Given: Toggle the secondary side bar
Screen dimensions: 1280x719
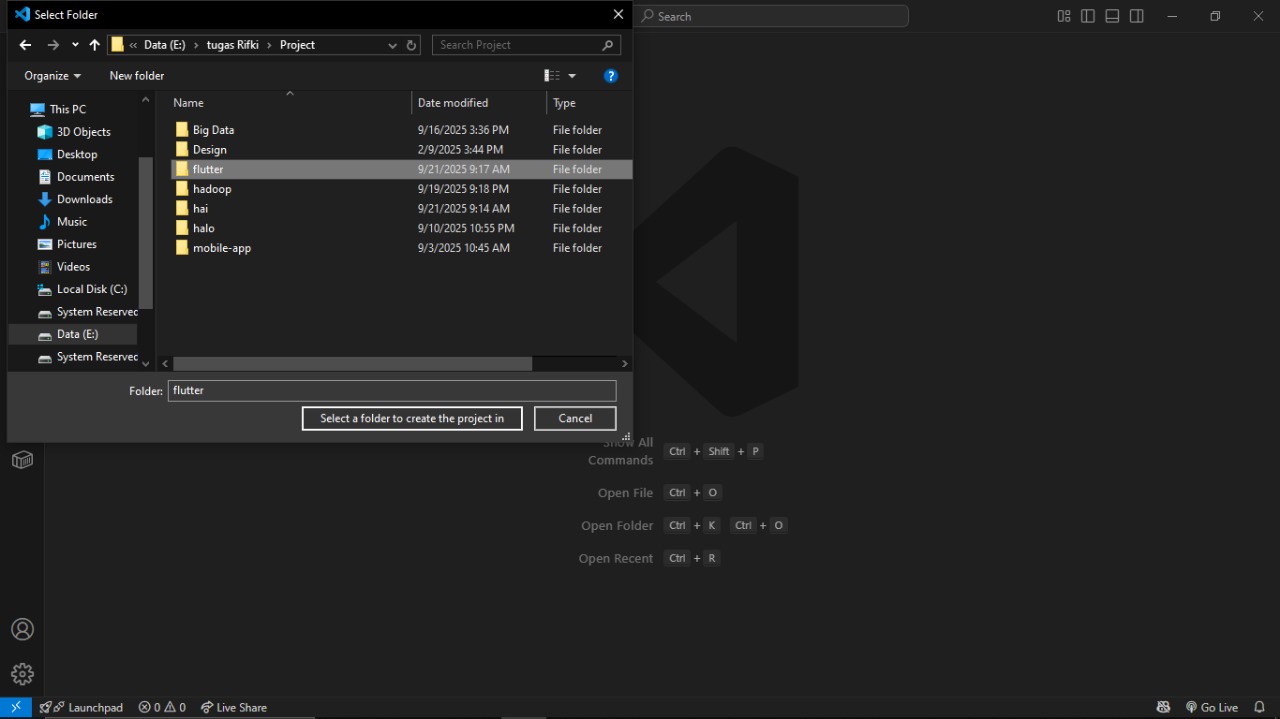Looking at the screenshot, I should [1137, 16].
